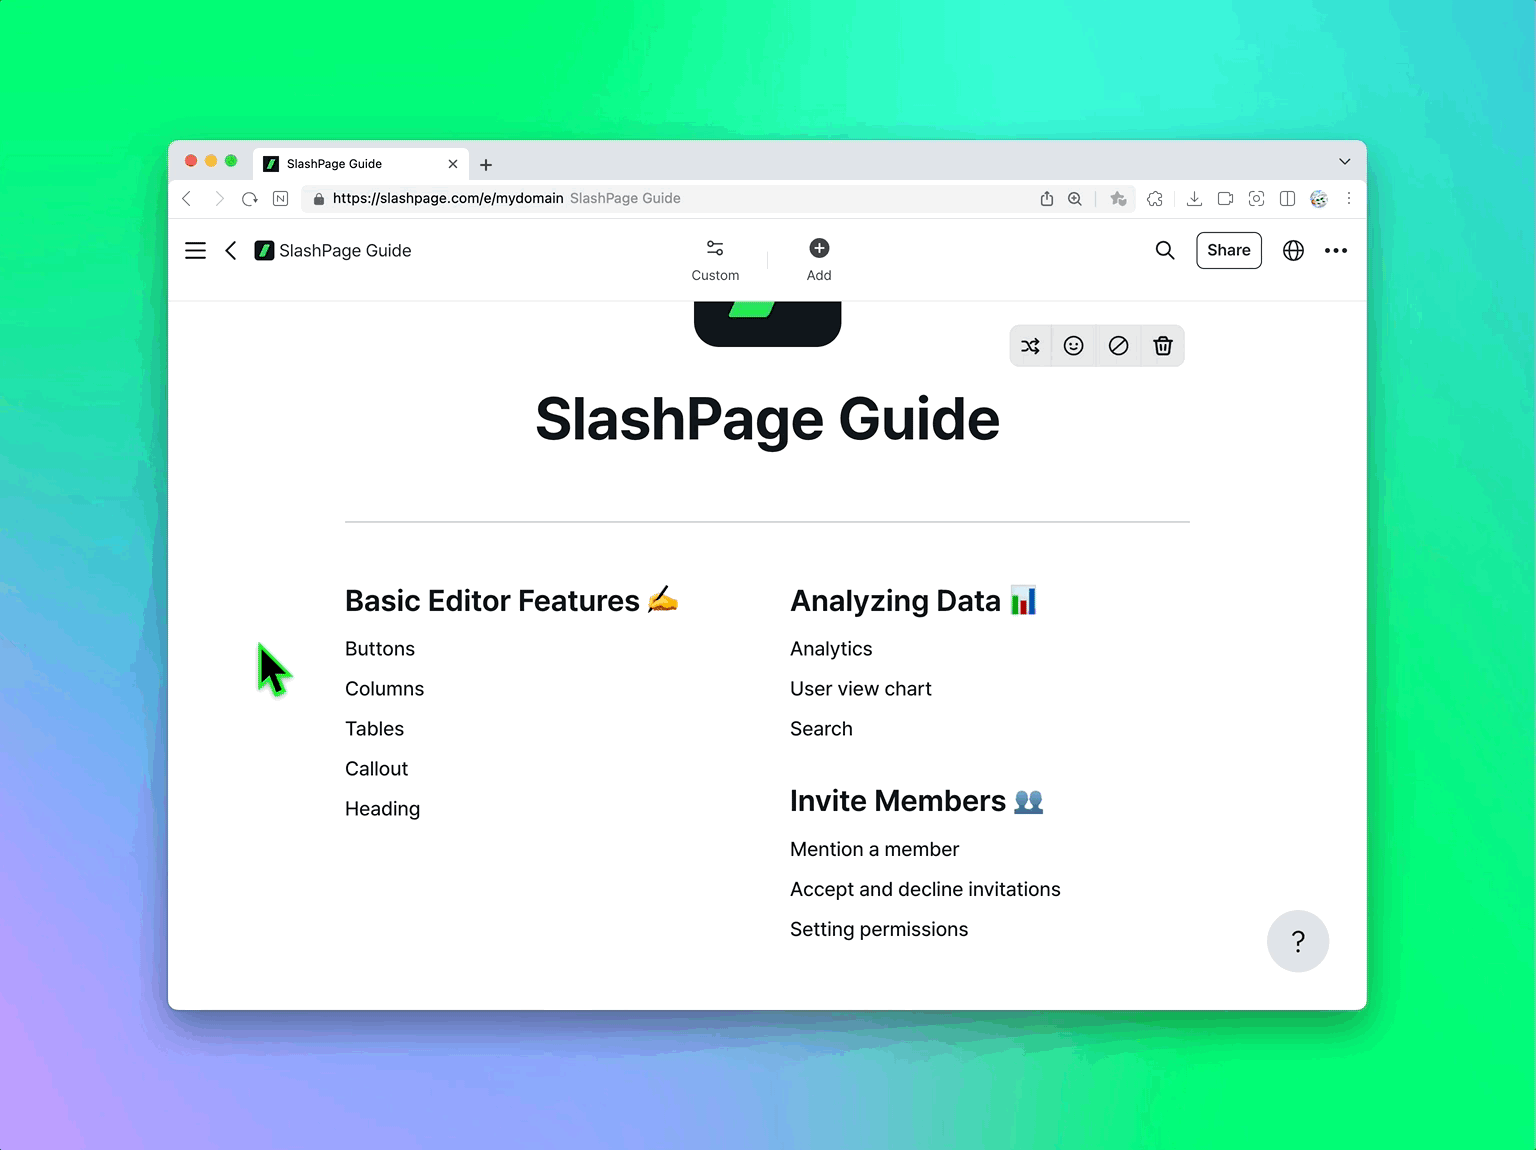
Task: Close the SlashPage Guide tab
Action: (453, 164)
